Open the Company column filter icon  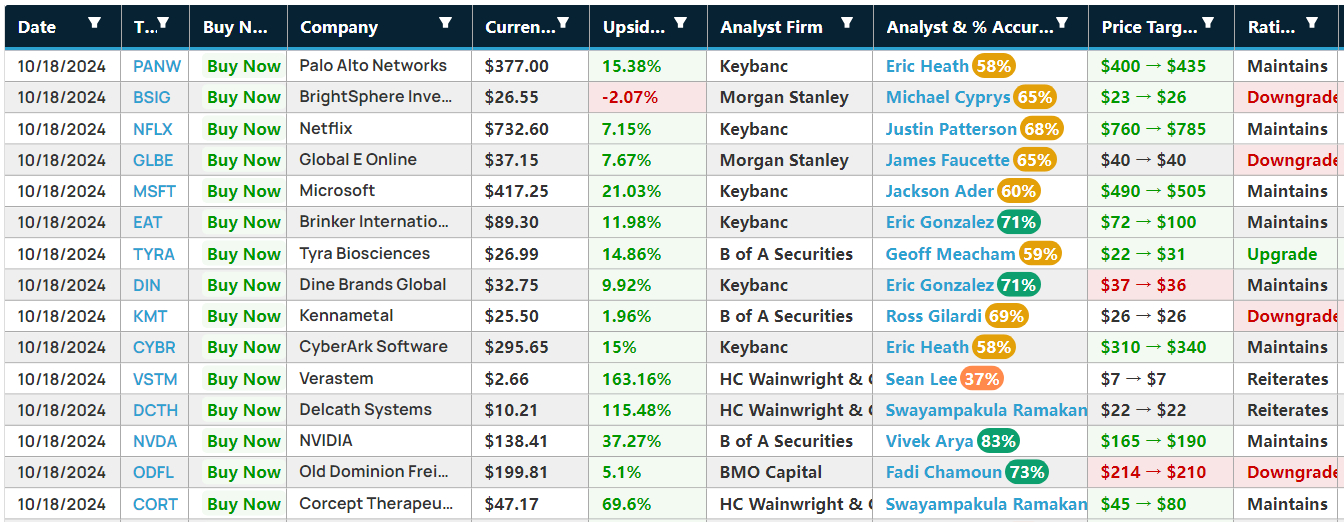pyautogui.click(x=445, y=23)
